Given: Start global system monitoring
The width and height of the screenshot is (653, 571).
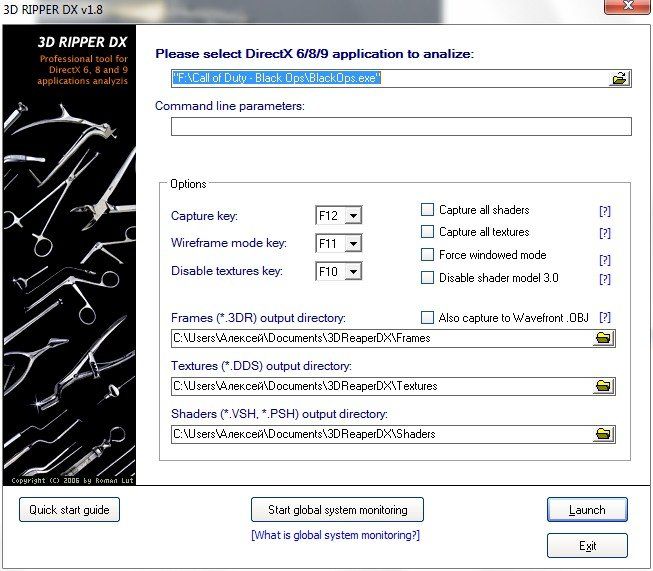Looking at the screenshot, I should pos(337,510).
